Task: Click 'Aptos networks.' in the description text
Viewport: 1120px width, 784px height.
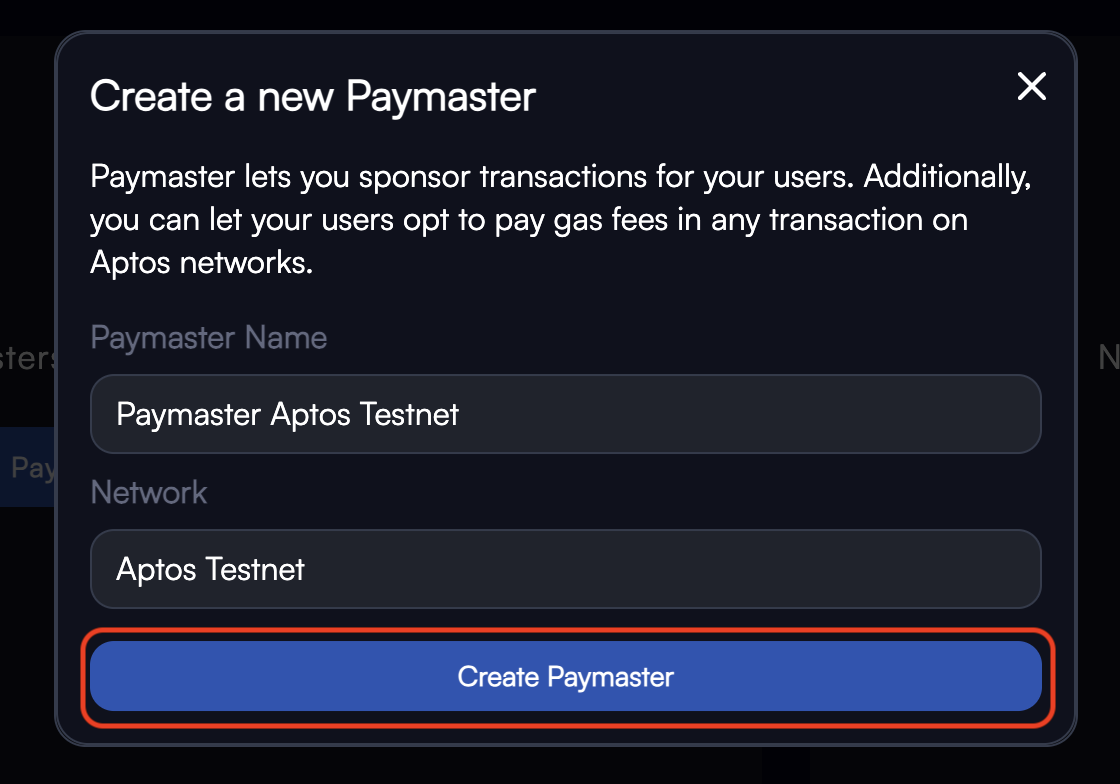Action: coord(201,263)
